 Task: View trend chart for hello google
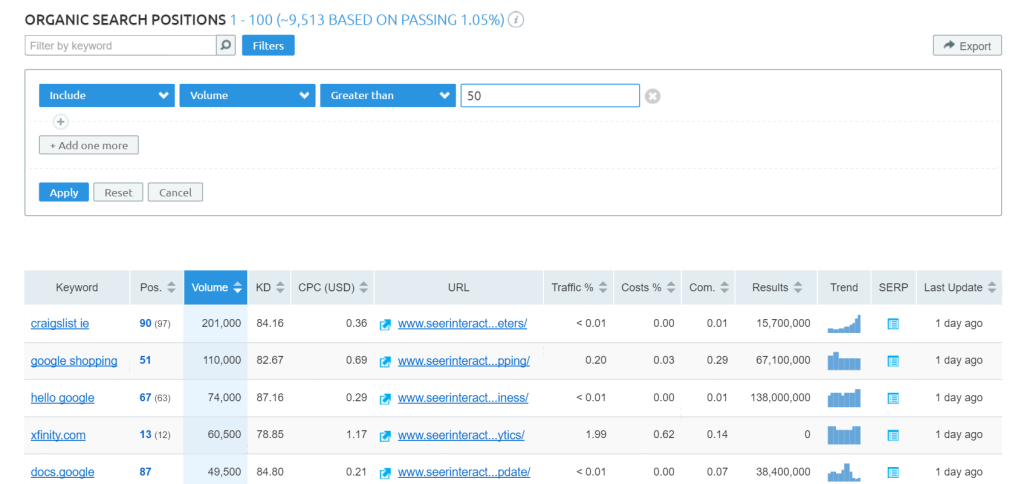pos(843,398)
